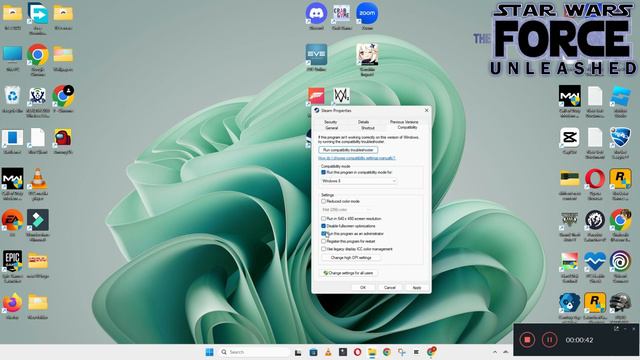The width and height of the screenshot is (640, 360).
Task: Toggle Run this program in compatibility mode
Action: 323,172
